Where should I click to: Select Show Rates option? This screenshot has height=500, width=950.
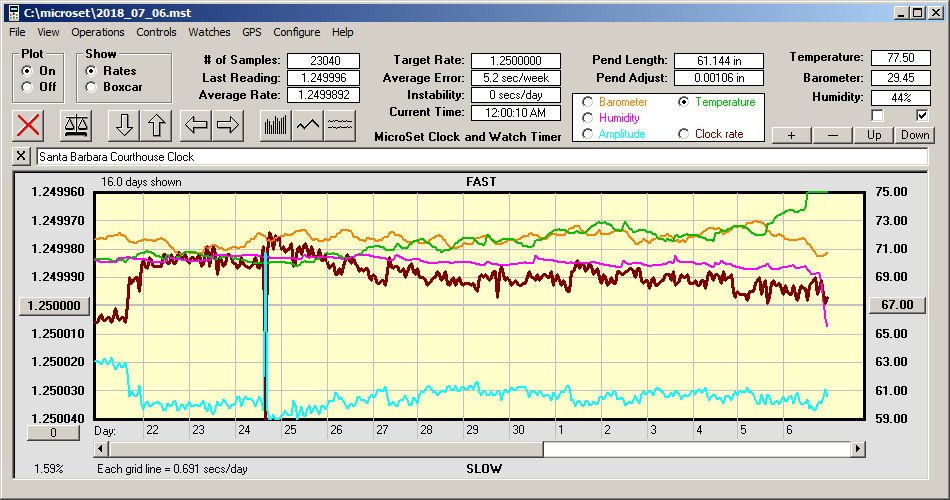coord(91,71)
